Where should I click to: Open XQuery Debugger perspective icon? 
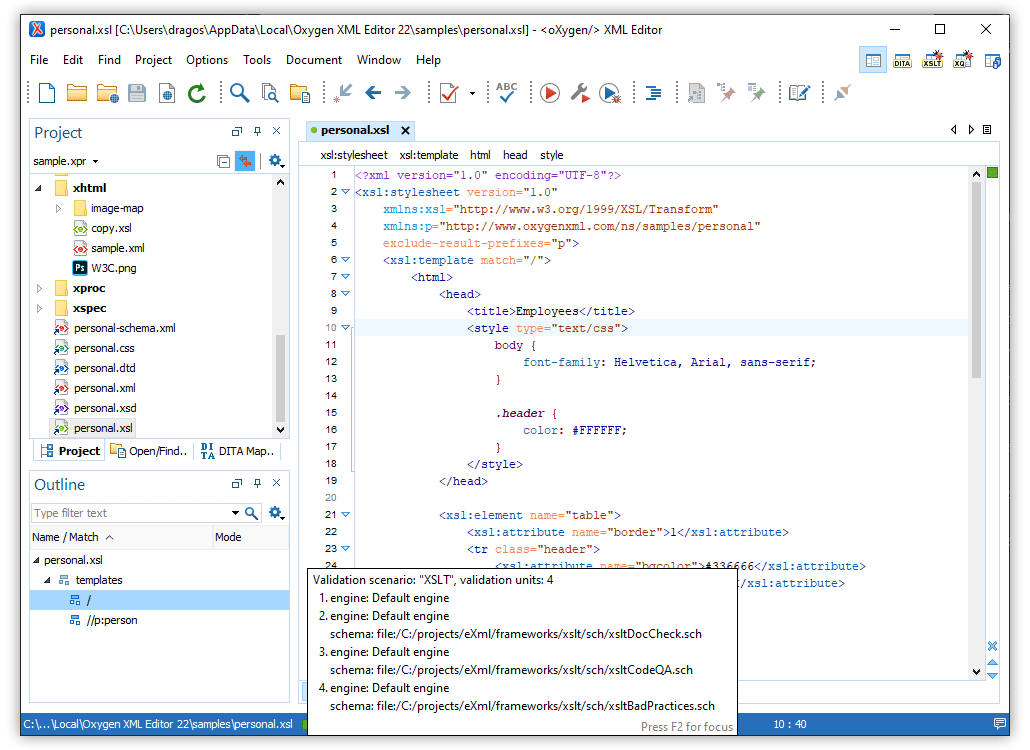[x=963, y=60]
